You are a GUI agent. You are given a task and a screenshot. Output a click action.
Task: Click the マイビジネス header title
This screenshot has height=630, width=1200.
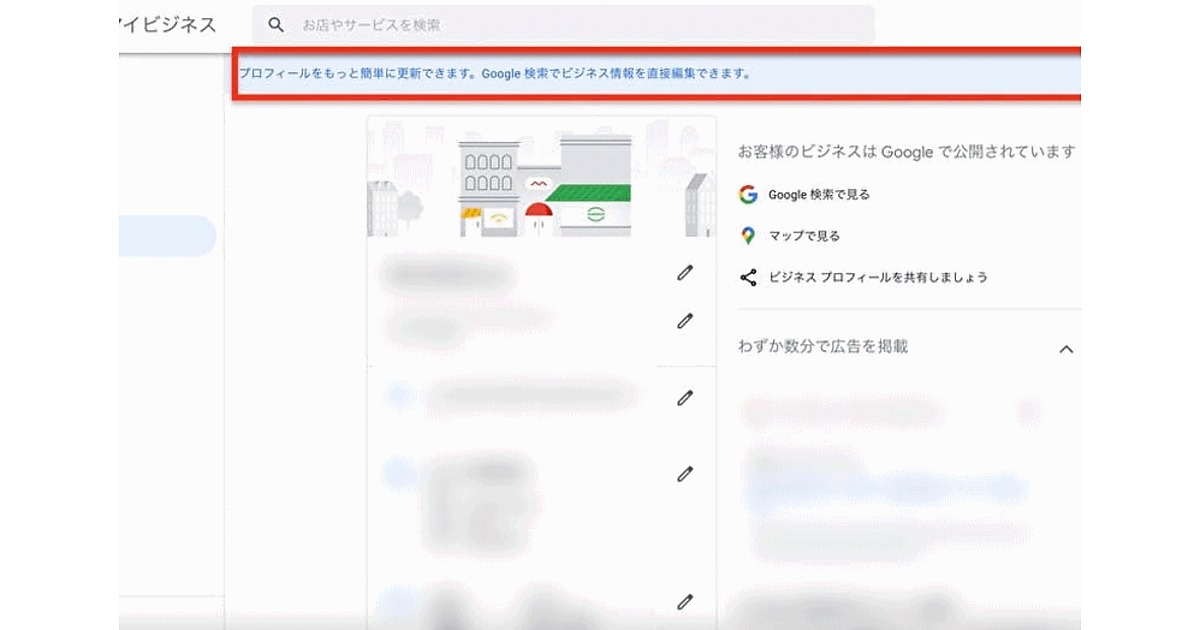(167, 25)
